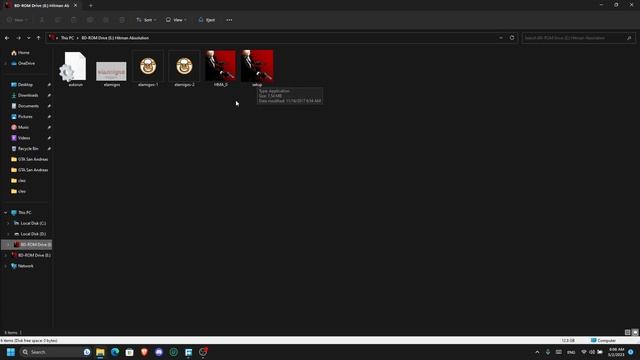Switch to details view layout
This screenshot has height=360, width=640.
pyautogui.click(x=627, y=332)
